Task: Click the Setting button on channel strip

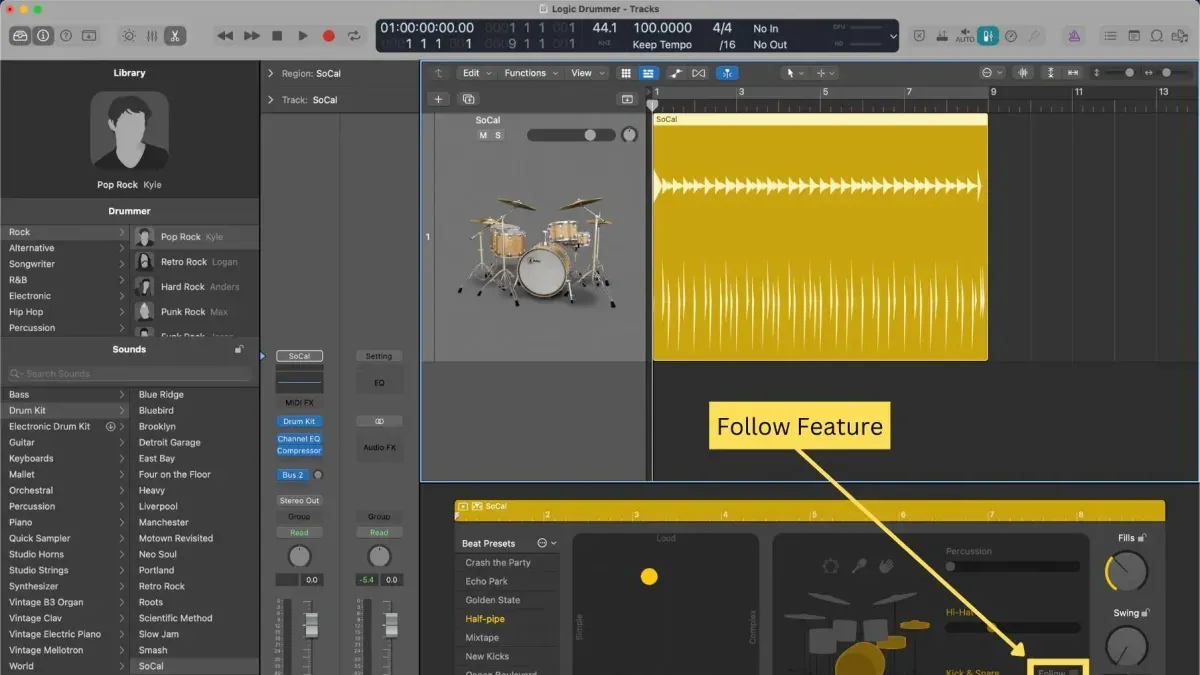Action: [379, 356]
